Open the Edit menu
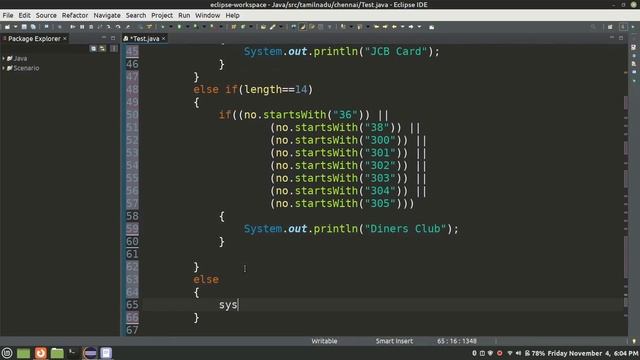Image resolution: width=640 pixels, height=360 pixels. pos(24,16)
